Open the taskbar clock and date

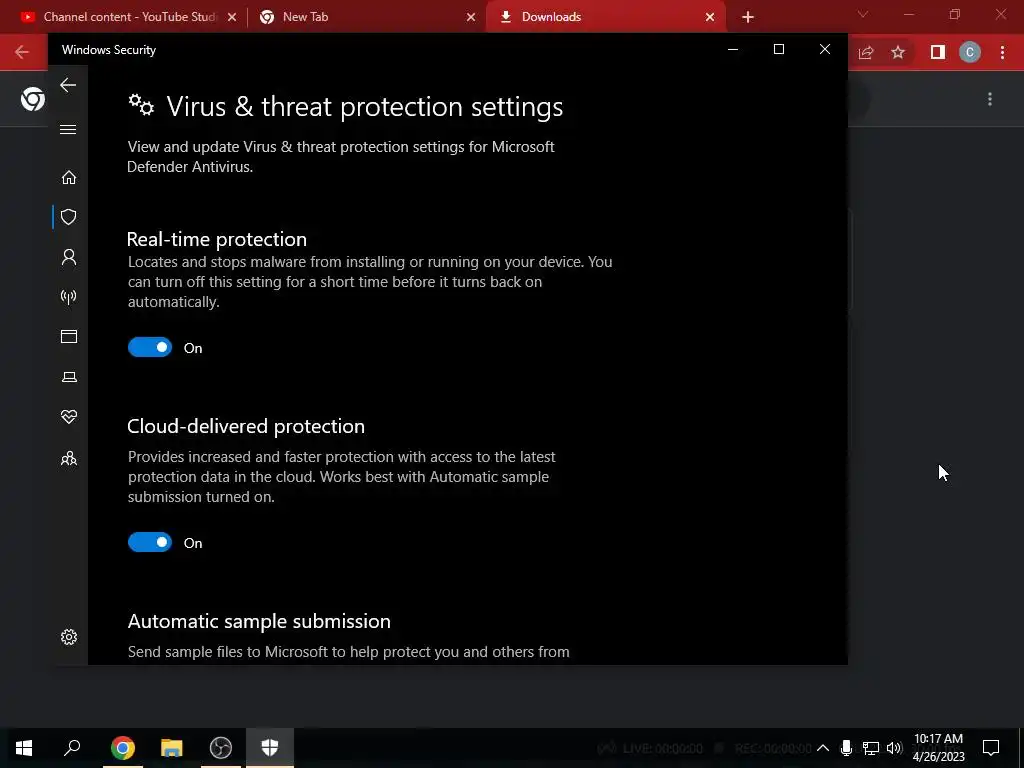tap(938, 748)
